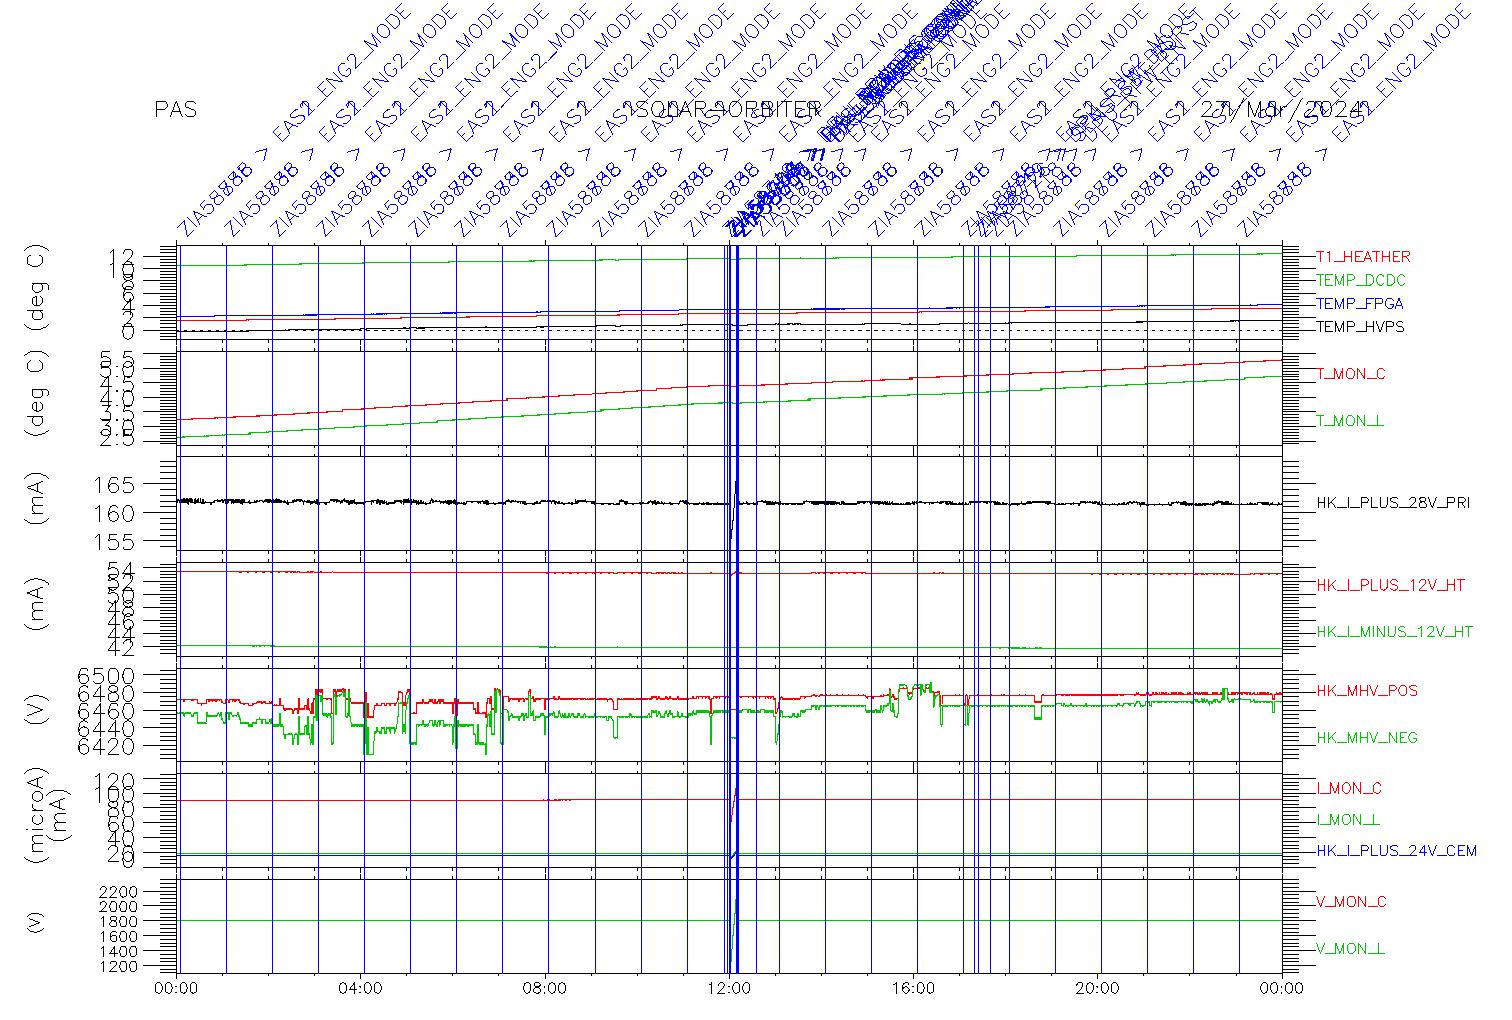Click the TEMP_FPGA legend entry
The width and height of the screenshot is (1512, 1020).
pos(1359,304)
